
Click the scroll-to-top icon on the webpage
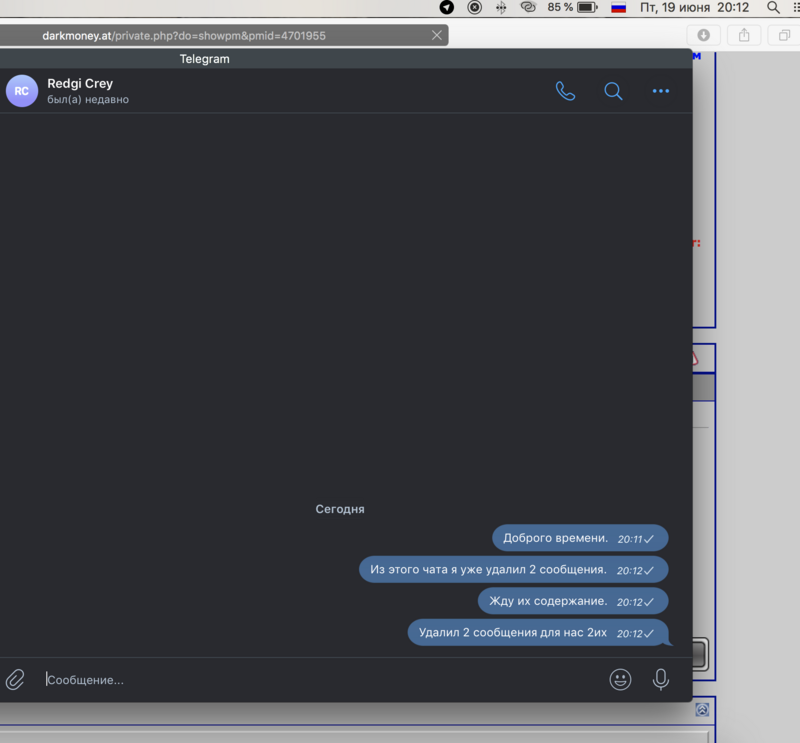(702, 710)
